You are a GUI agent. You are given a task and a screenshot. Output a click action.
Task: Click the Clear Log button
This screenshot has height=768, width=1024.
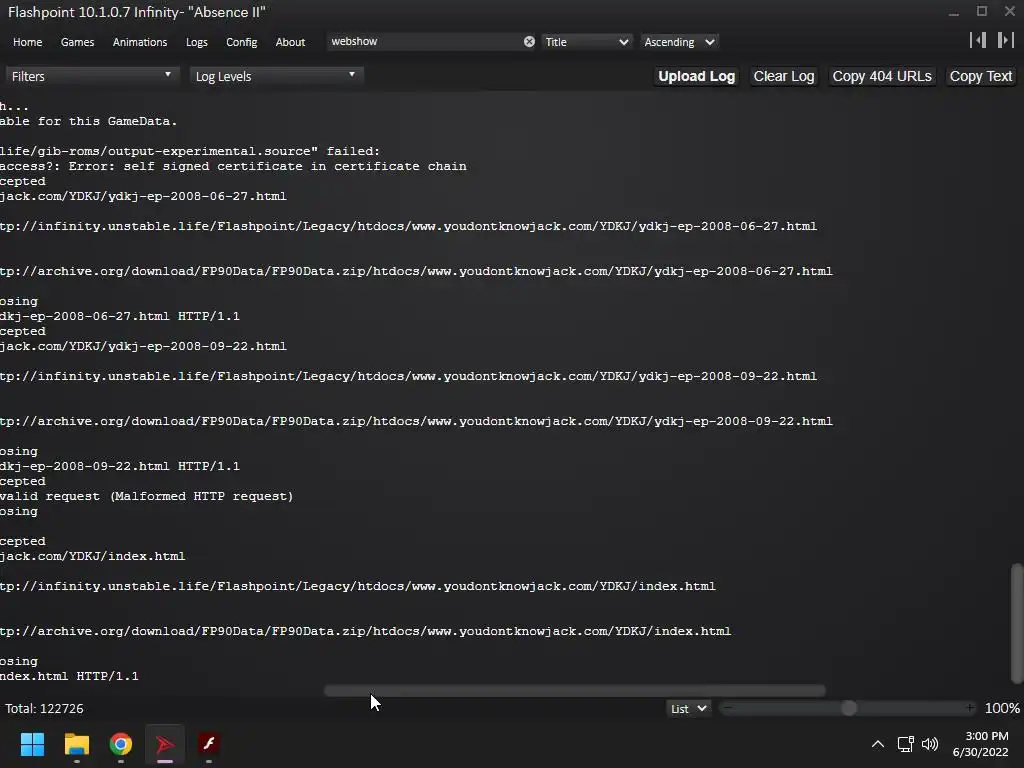point(784,76)
